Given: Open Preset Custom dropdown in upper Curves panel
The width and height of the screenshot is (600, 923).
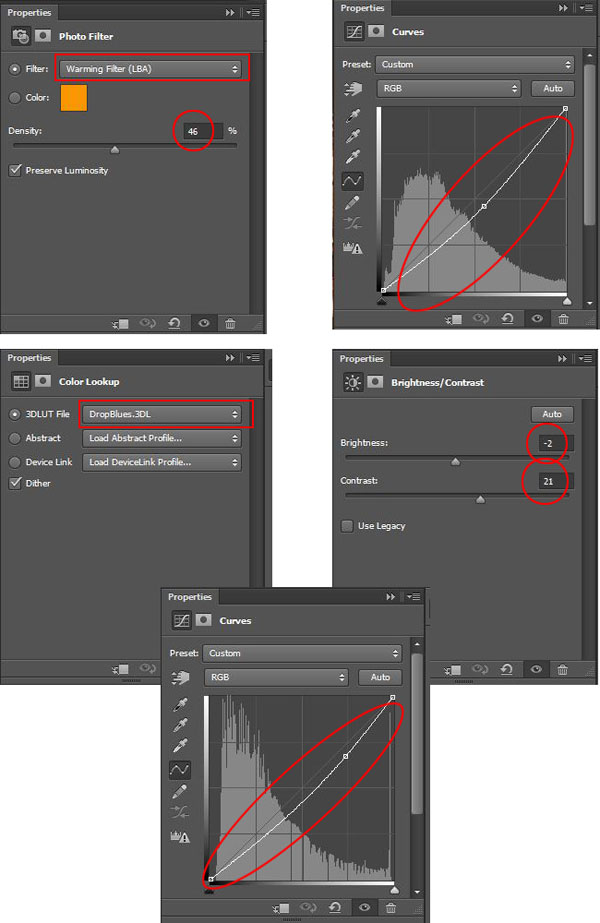Looking at the screenshot, I should point(475,64).
